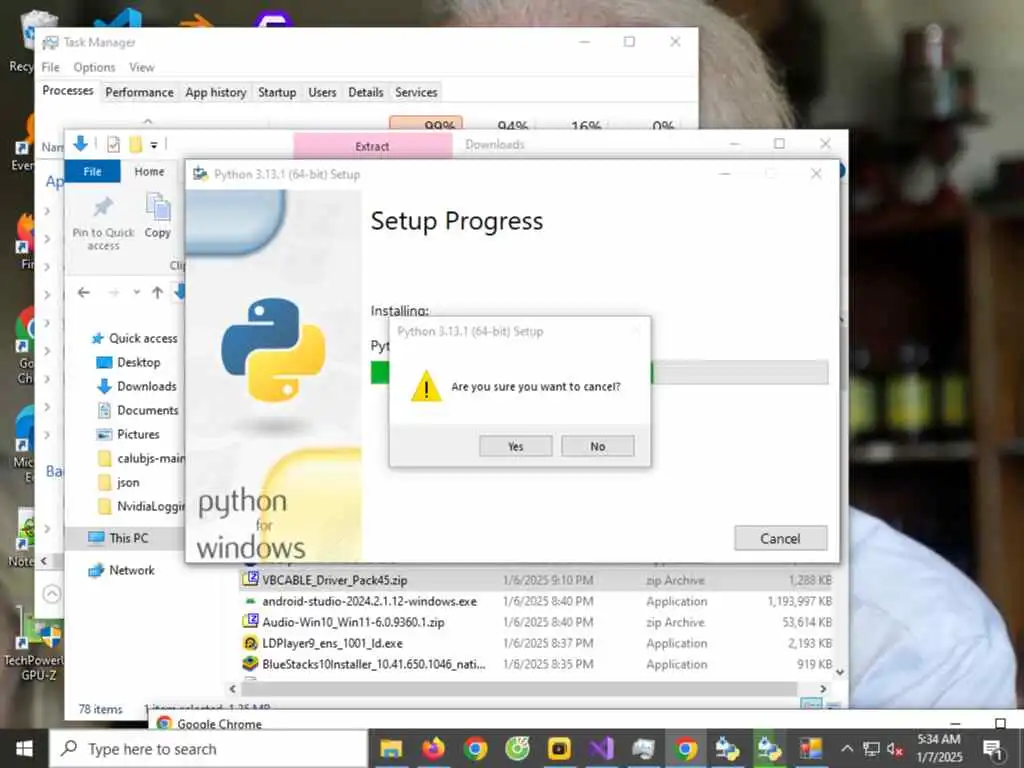Click No in the cancel confirmation dialog
The image size is (1024, 768).
coord(598,446)
